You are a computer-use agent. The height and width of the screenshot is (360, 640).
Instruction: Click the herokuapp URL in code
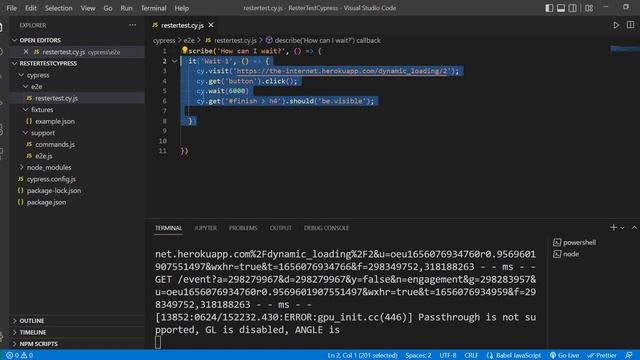[342, 71]
